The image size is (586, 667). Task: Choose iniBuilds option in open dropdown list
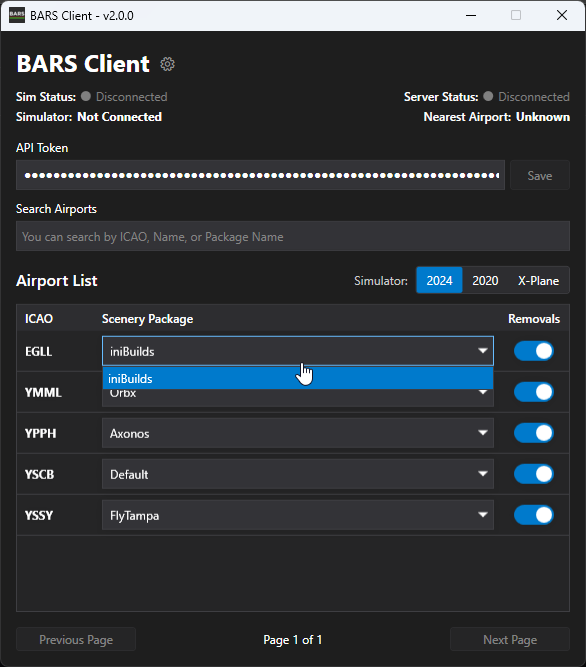298,378
